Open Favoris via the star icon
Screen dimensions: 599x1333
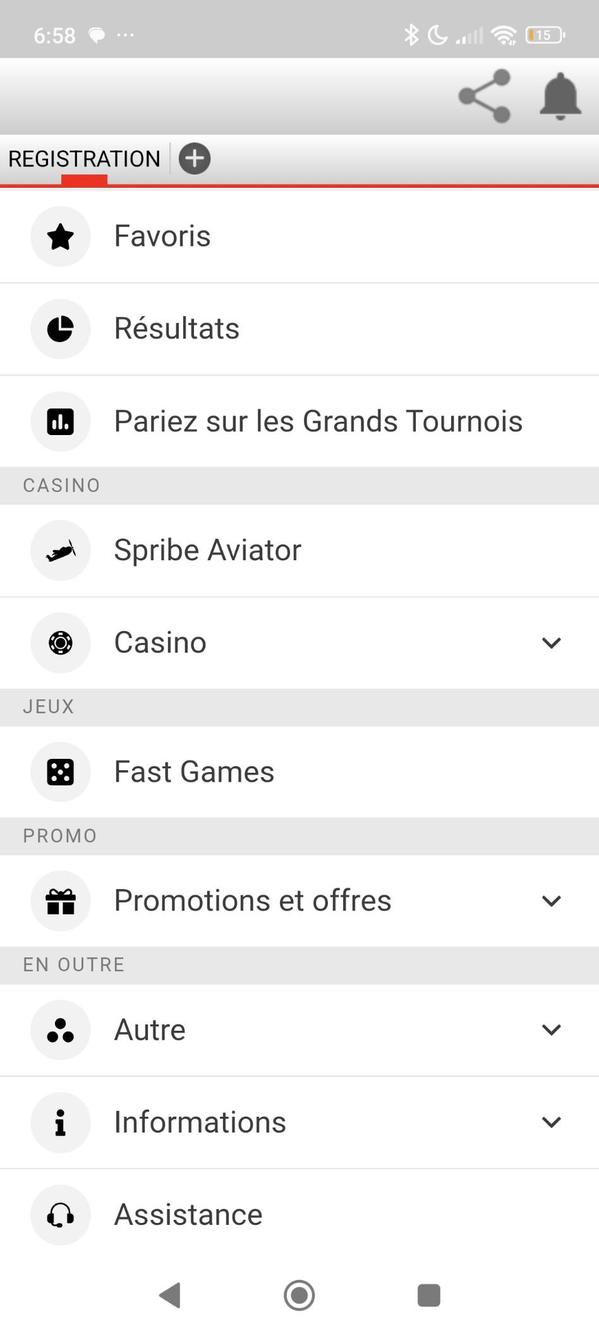[x=60, y=236]
